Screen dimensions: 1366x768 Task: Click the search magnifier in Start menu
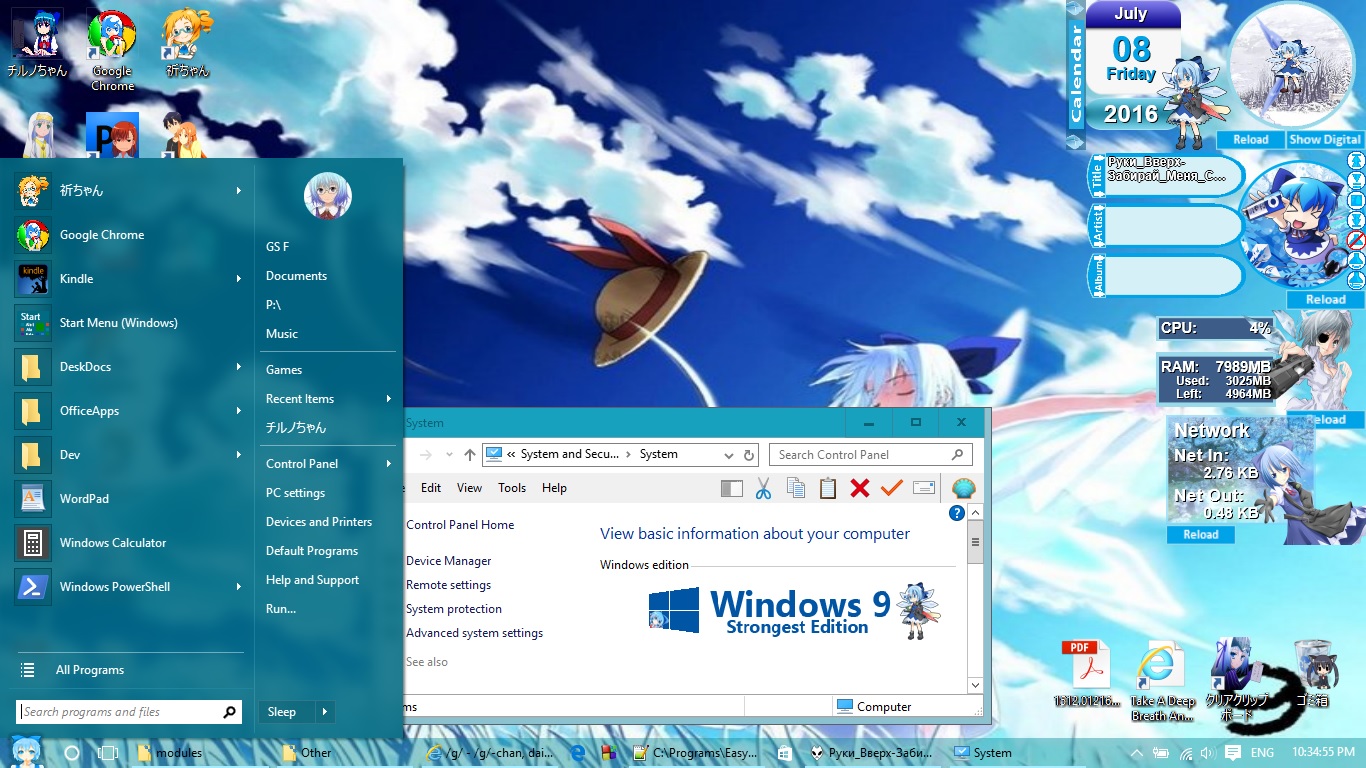[230, 712]
